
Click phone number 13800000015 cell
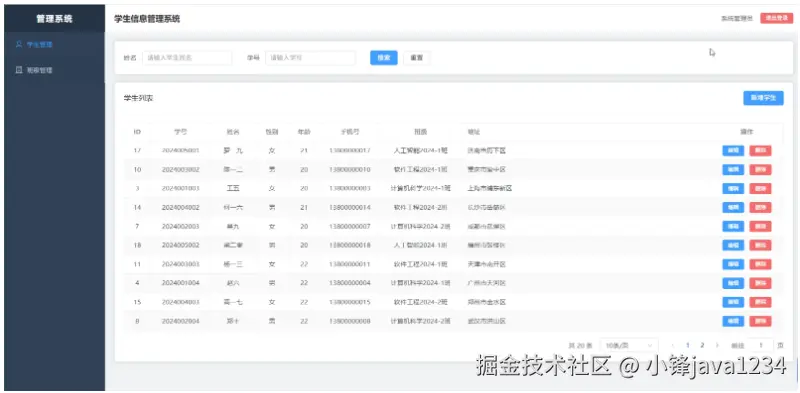click(x=350, y=302)
